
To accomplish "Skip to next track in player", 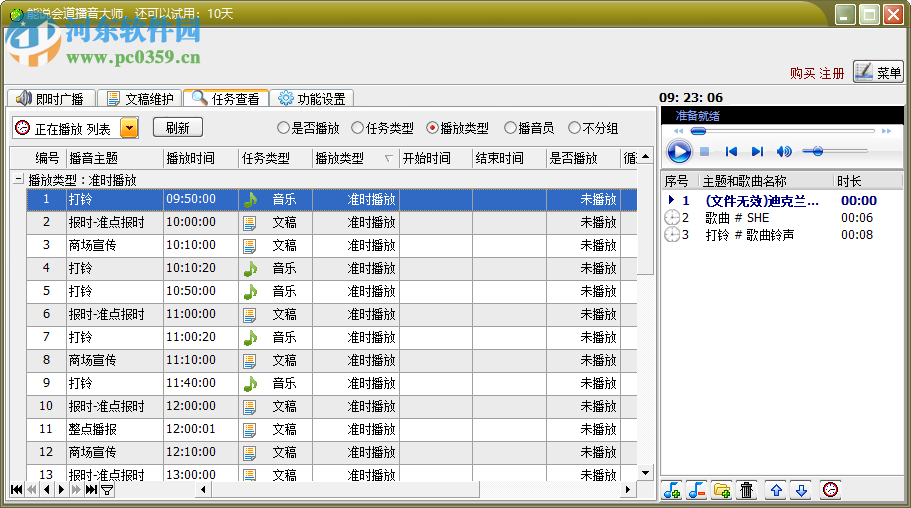I will [x=757, y=151].
